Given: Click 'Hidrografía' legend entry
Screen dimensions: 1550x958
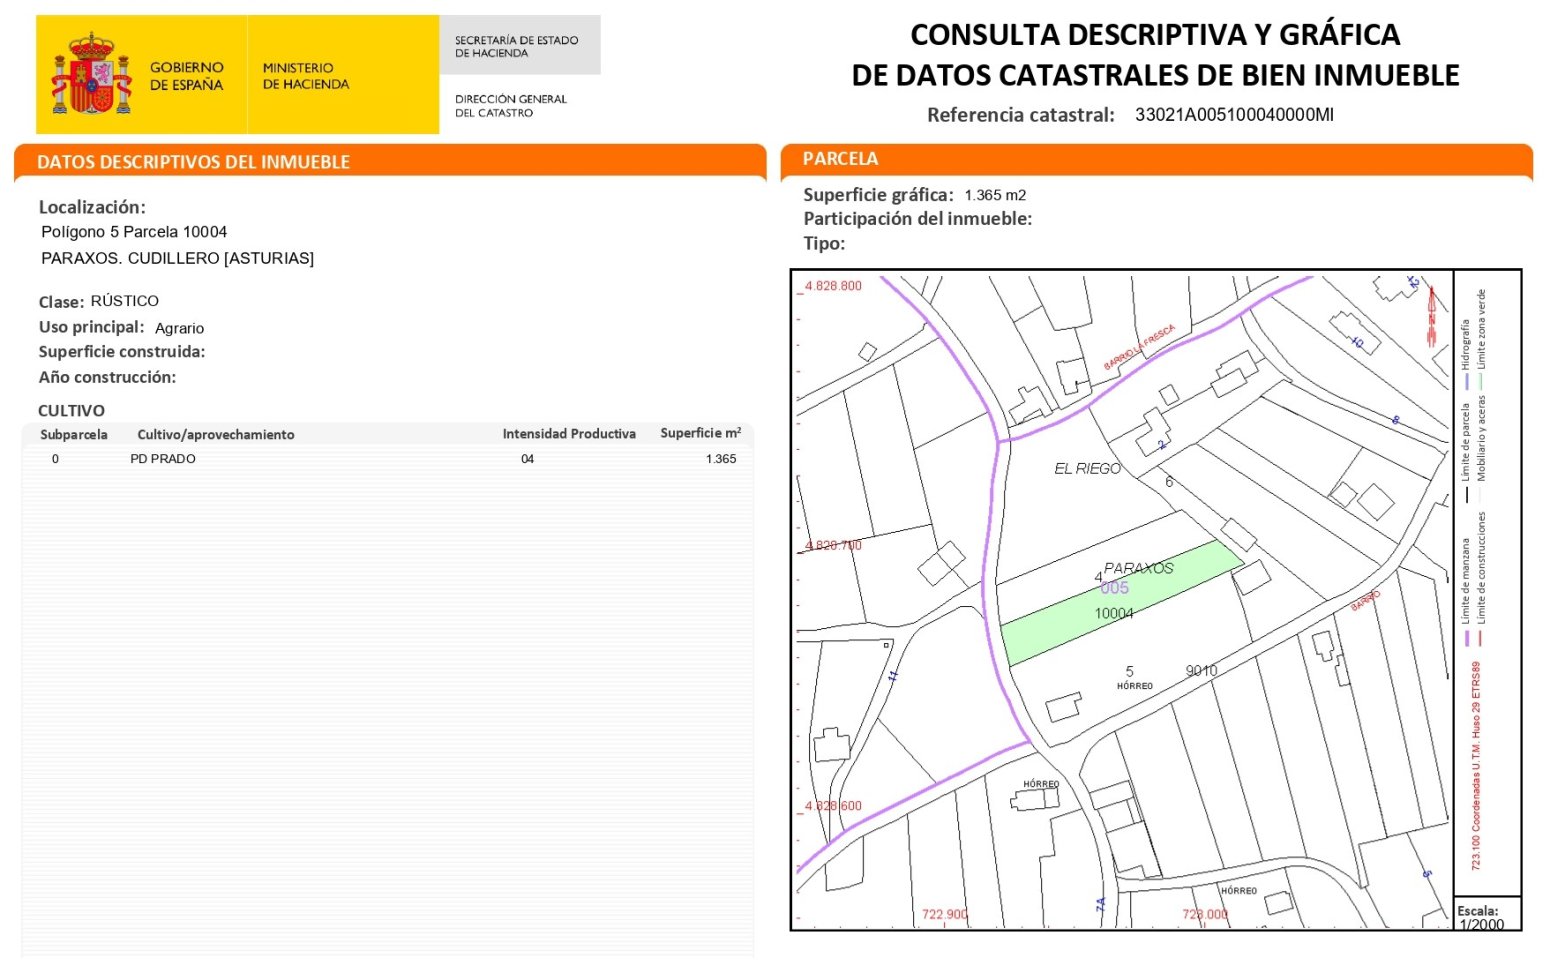Looking at the screenshot, I should 1465,352.
